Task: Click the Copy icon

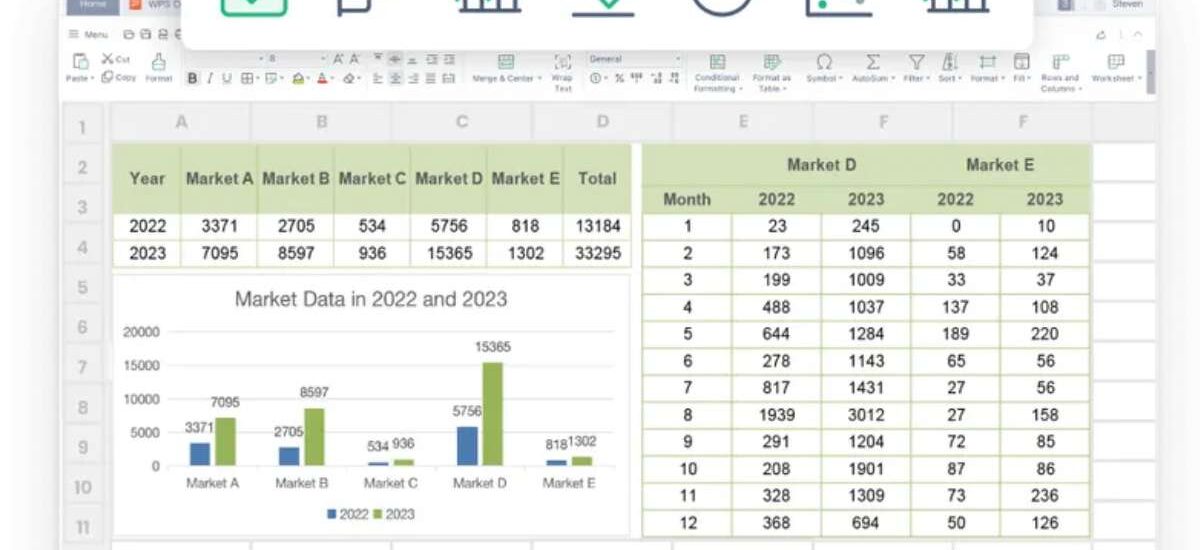Action: pyautogui.click(x=108, y=77)
